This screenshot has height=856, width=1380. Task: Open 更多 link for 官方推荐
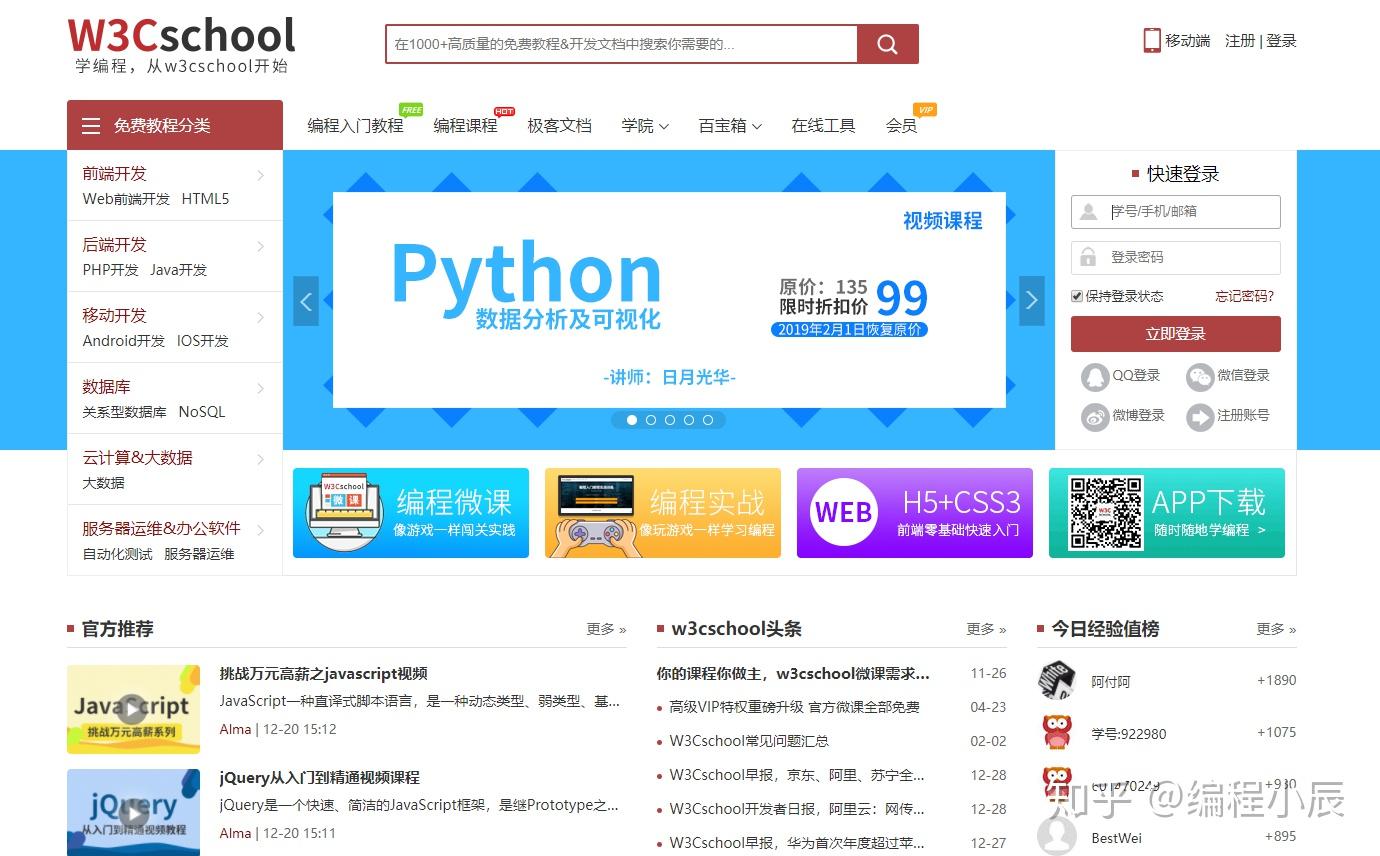tap(606, 629)
